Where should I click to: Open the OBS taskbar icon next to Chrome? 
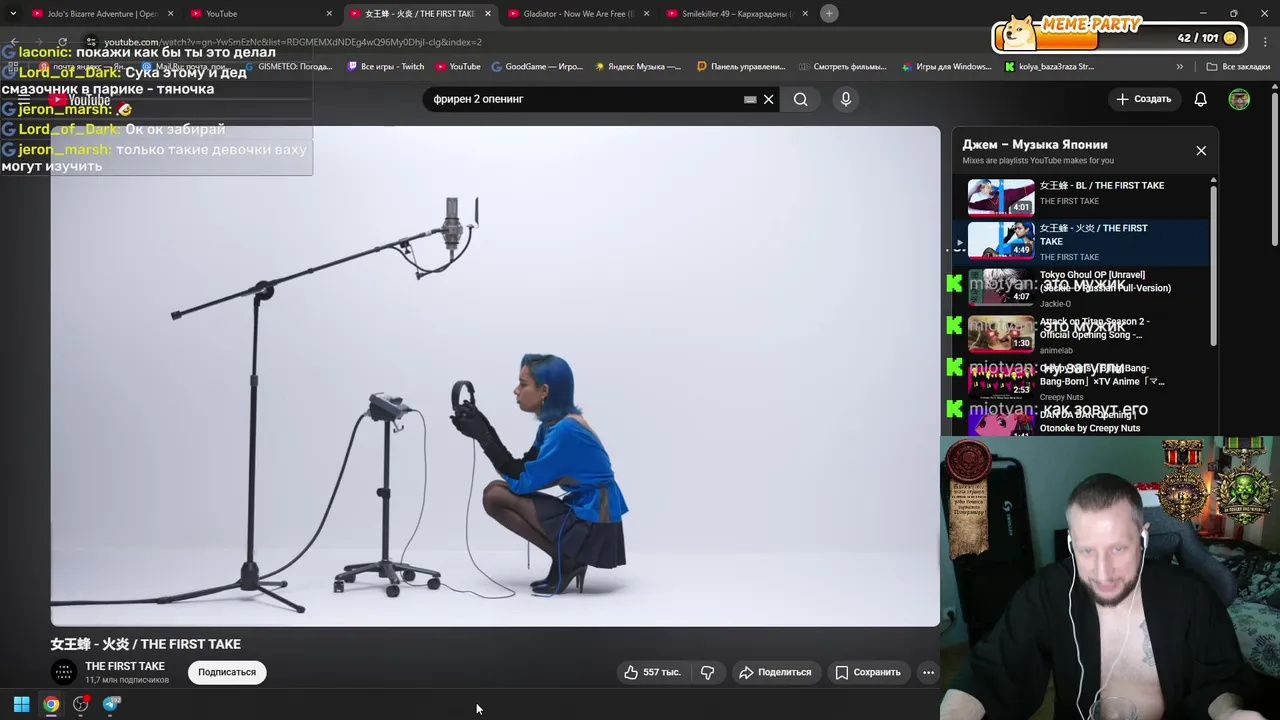click(81, 704)
